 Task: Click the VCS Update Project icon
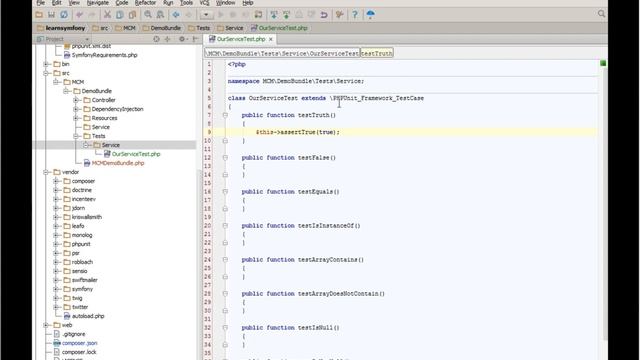click(274, 15)
